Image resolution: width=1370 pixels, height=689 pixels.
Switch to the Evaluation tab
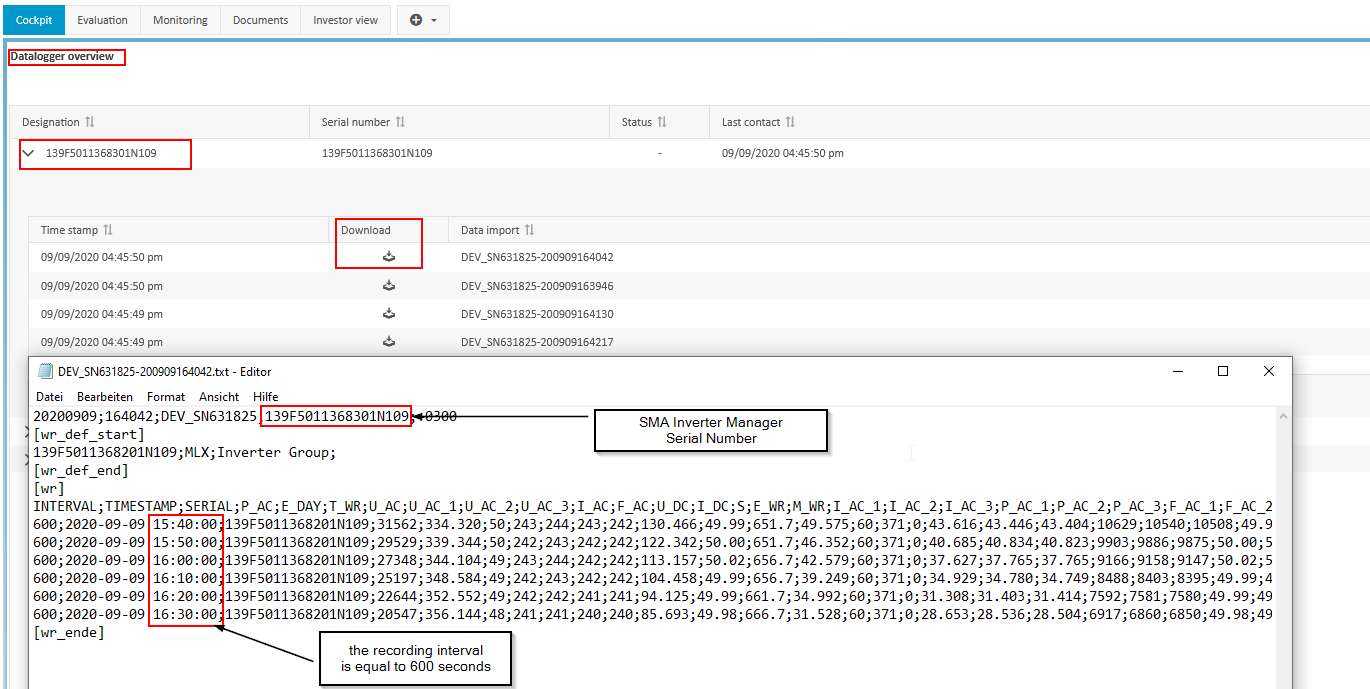tap(103, 20)
